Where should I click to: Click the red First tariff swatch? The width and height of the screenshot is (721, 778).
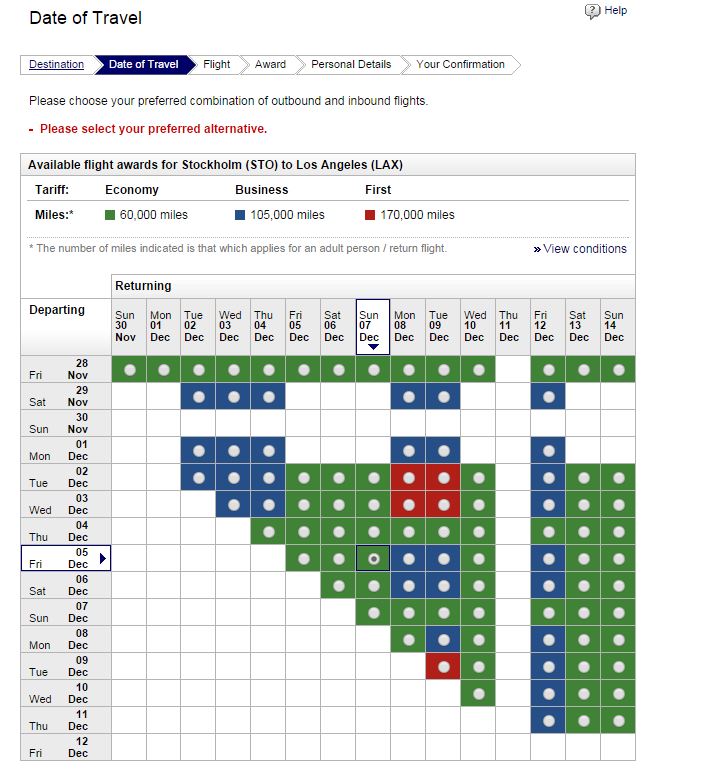click(x=370, y=215)
